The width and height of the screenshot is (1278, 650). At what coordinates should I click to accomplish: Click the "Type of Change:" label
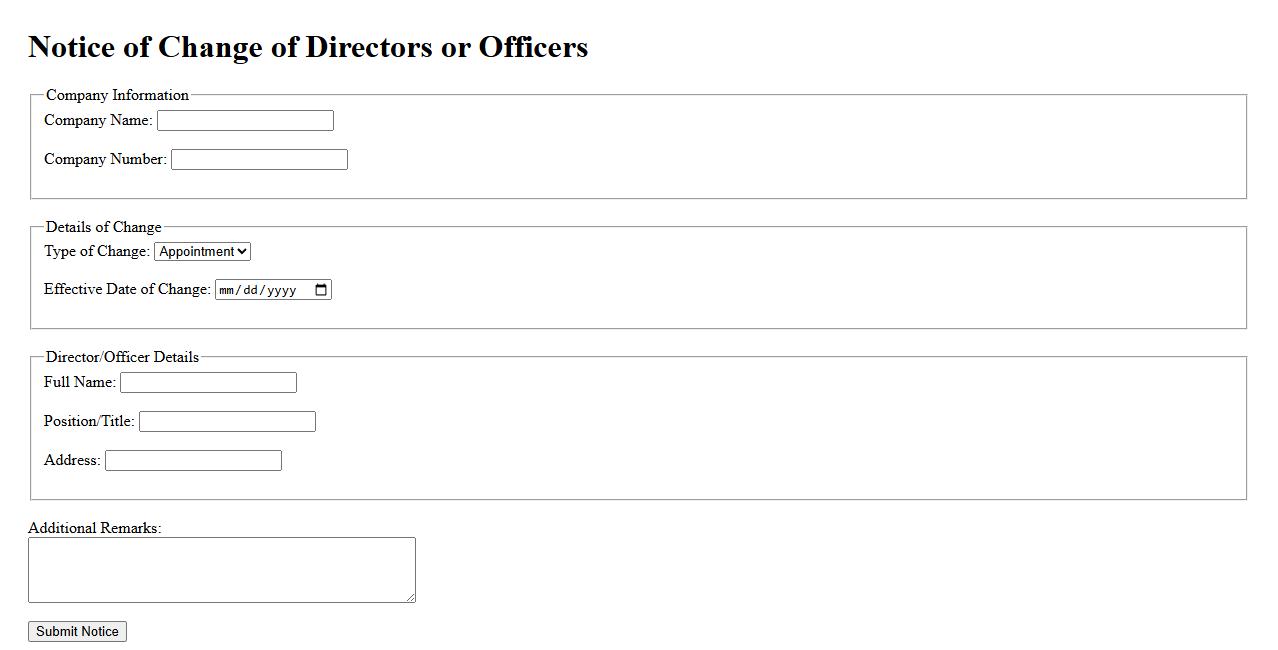tap(96, 251)
